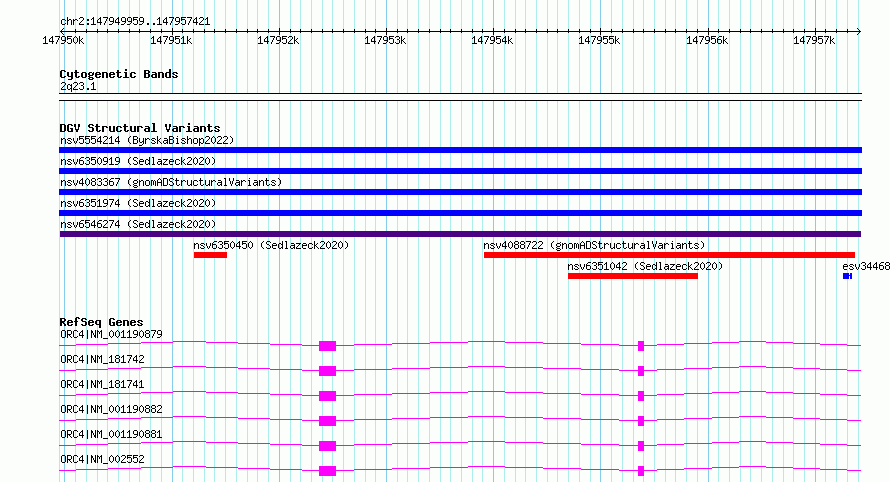
Task: Select the purple nsv6546274 variant bar
Action: pos(460,234)
